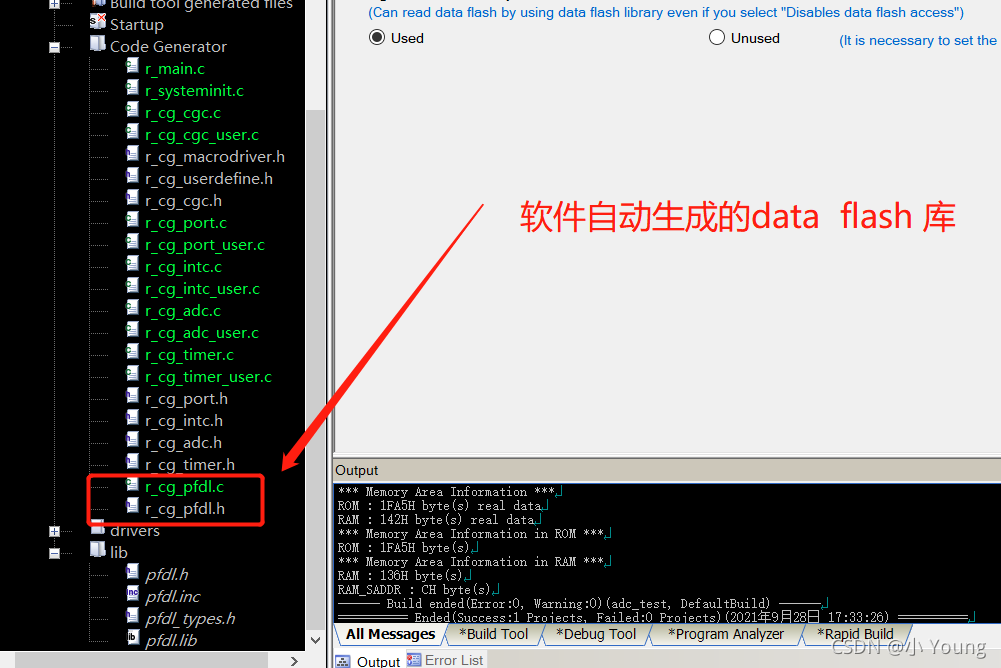The width and height of the screenshot is (1001, 668).
Task: Click the pfdl.lib library file icon
Action: click(132, 637)
